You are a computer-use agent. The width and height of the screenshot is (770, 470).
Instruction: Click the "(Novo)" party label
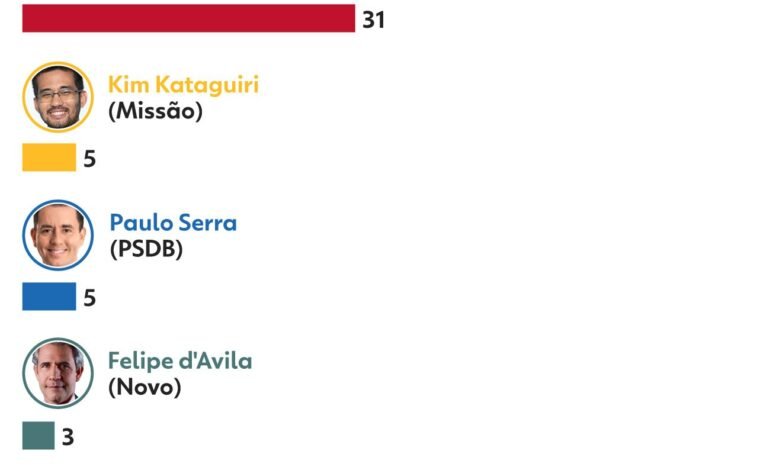(x=144, y=387)
